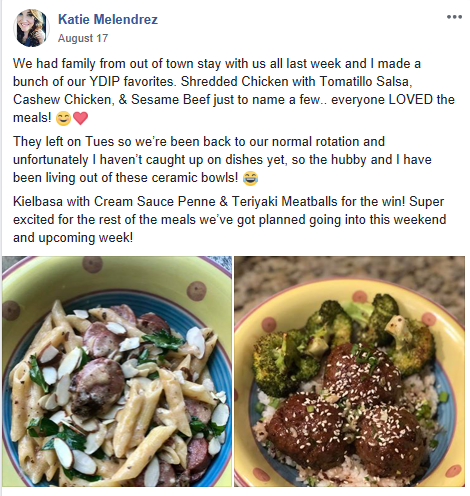Image resolution: width=470 pixels, height=496 pixels.
Task: Open Katie Melendrez's profile name link
Action: (x=108, y=19)
